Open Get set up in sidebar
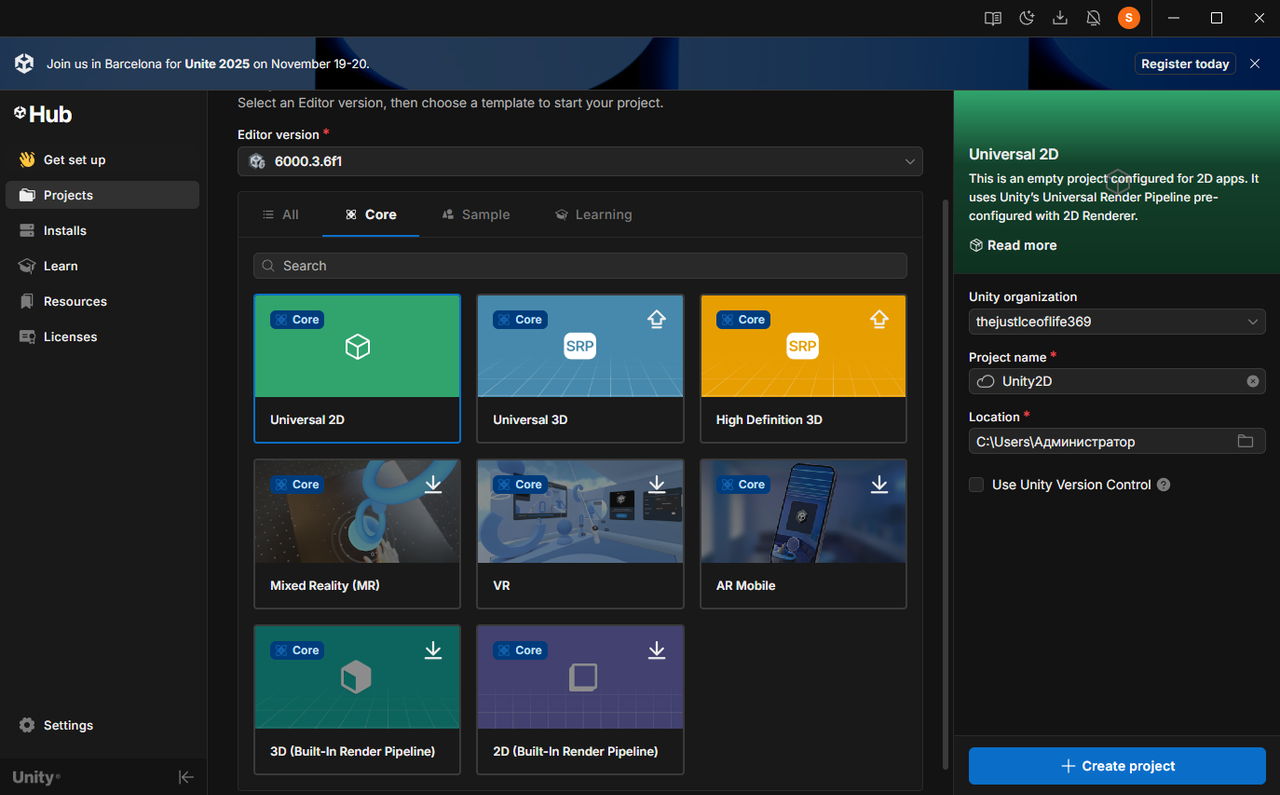 [x=103, y=160]
